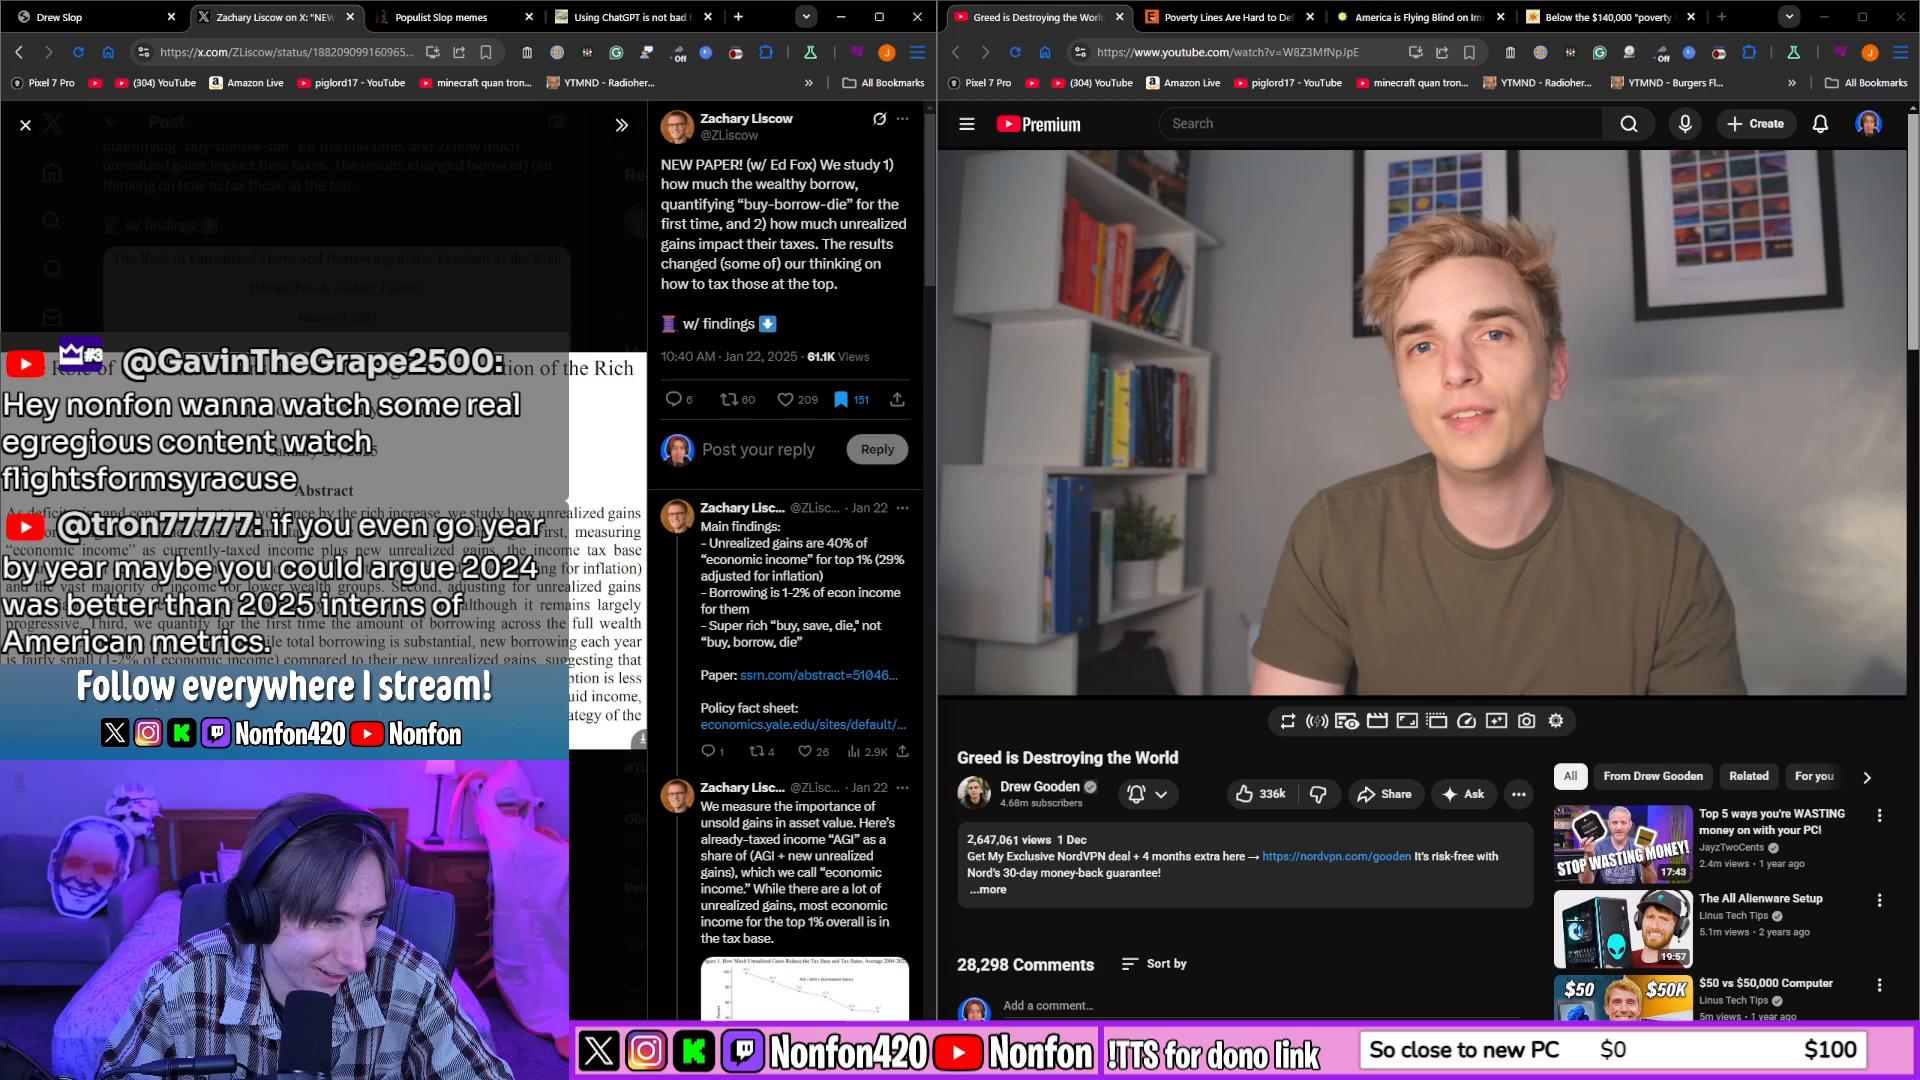The image size is (1920, 1080).
Task: Toggle the subscription notification bell
Action: (x=1135, y=793)
